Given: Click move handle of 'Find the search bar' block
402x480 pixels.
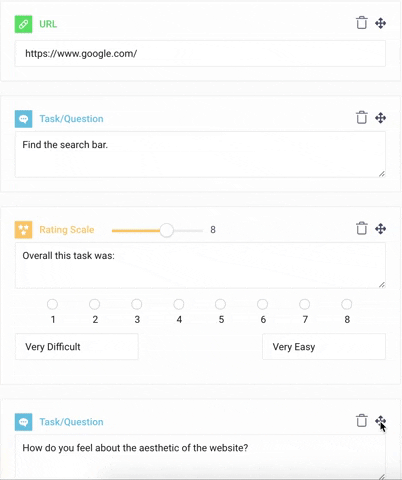Looking at the screenshot, I should tap(380, 118).
